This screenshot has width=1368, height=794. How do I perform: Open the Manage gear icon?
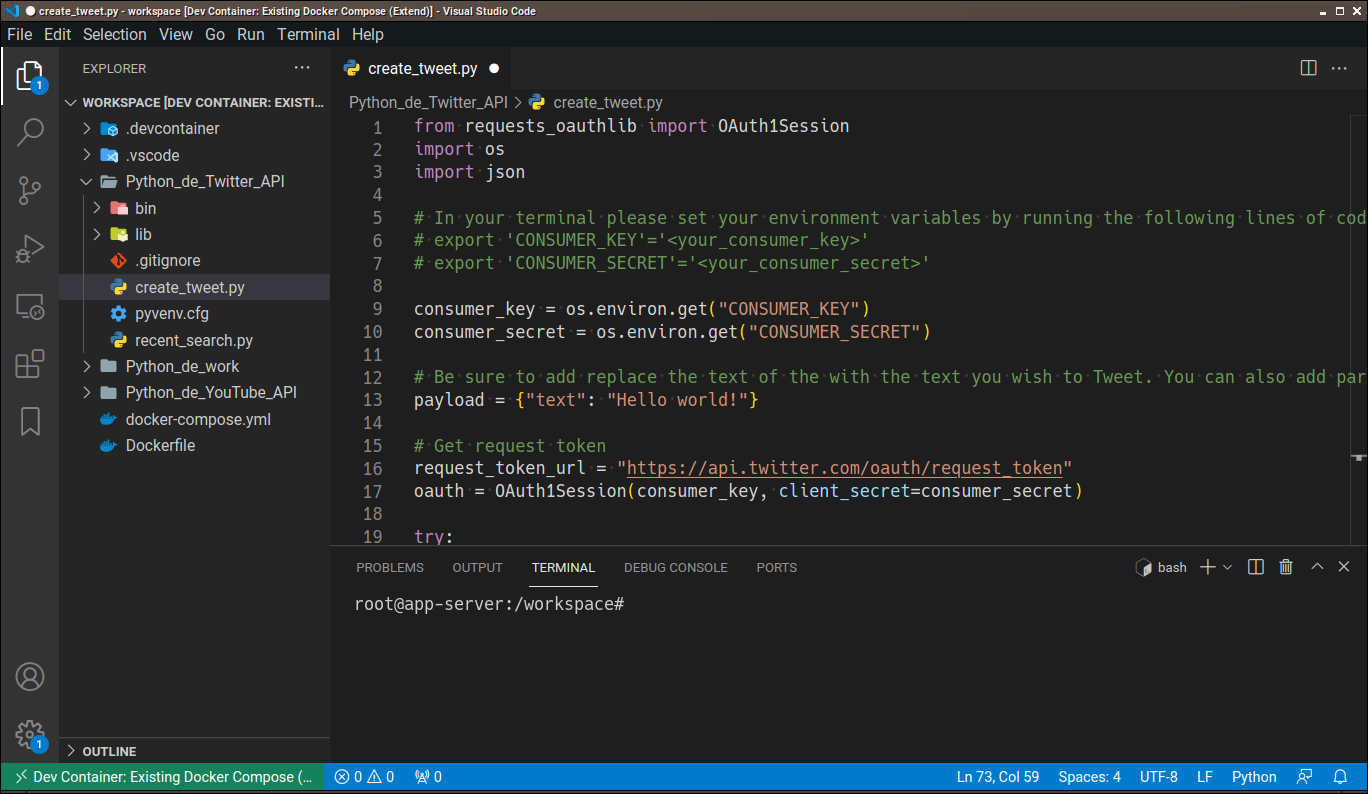point(30,735)
